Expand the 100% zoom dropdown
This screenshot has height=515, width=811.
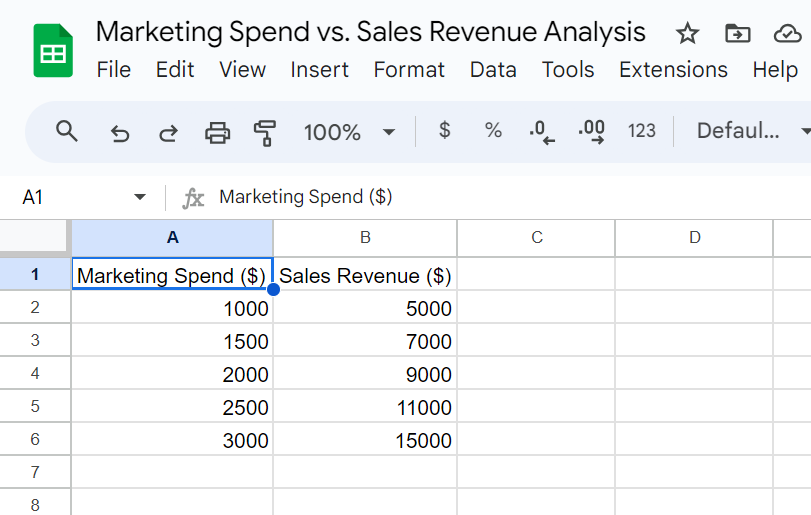click(348, 132)
